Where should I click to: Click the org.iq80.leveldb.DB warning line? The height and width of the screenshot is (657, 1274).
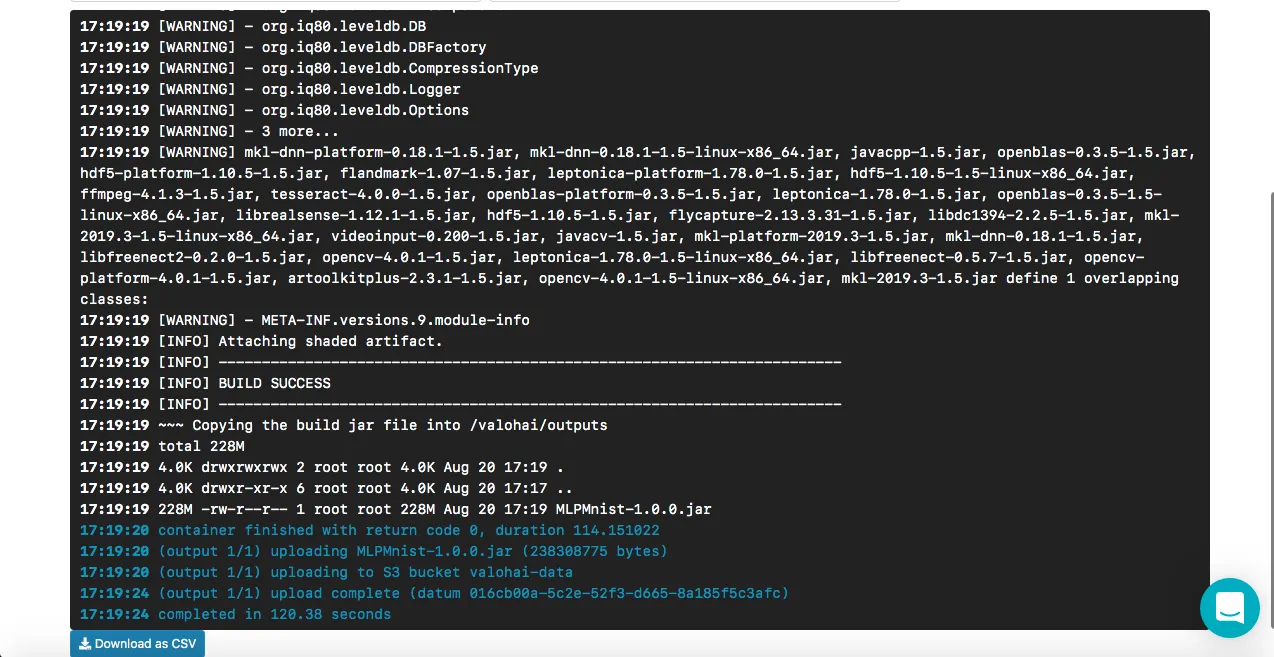[253, 26]
